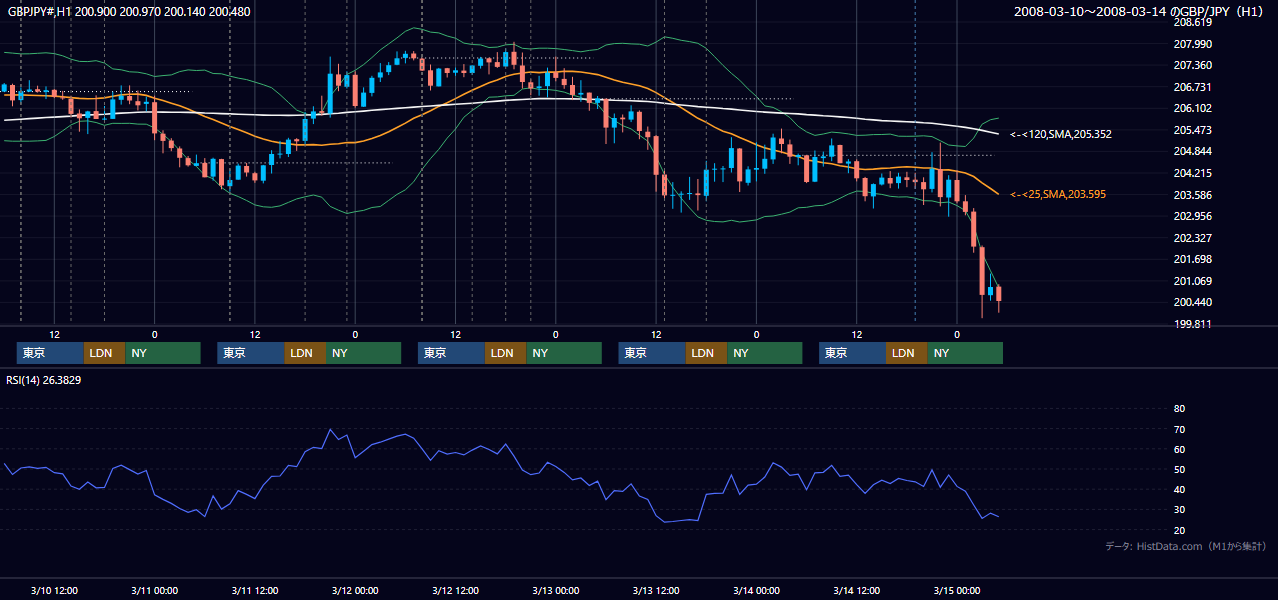Select the leftmost 東京 session block
The image size is (1278, 600).
(x=50, y=353)
